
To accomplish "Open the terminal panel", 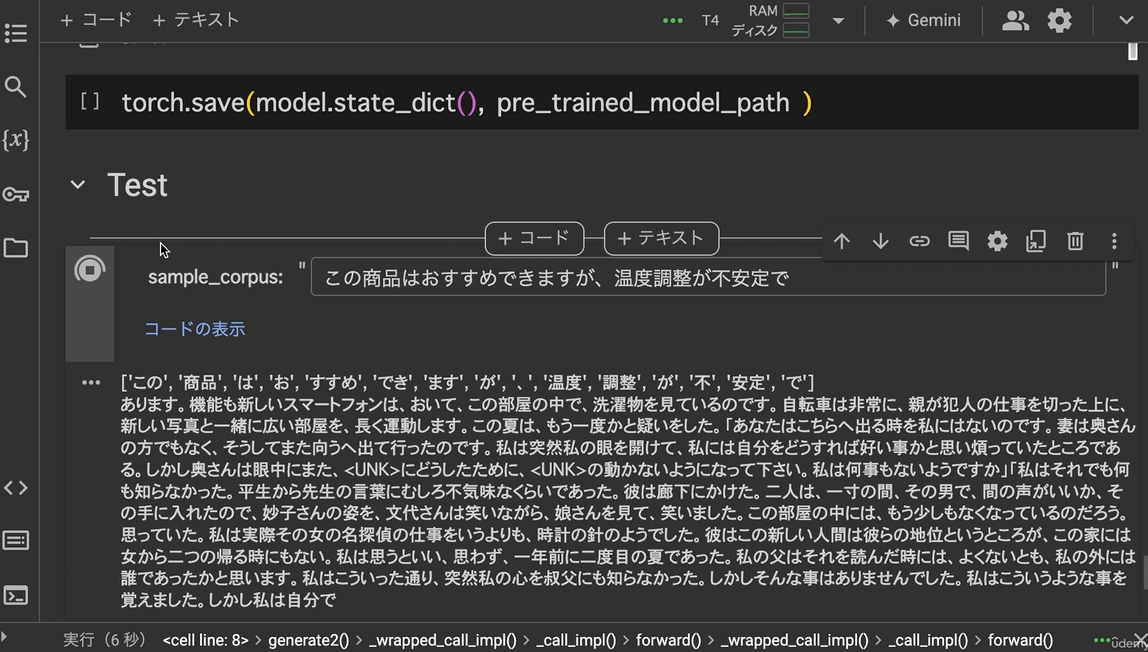I will (16, 596).
